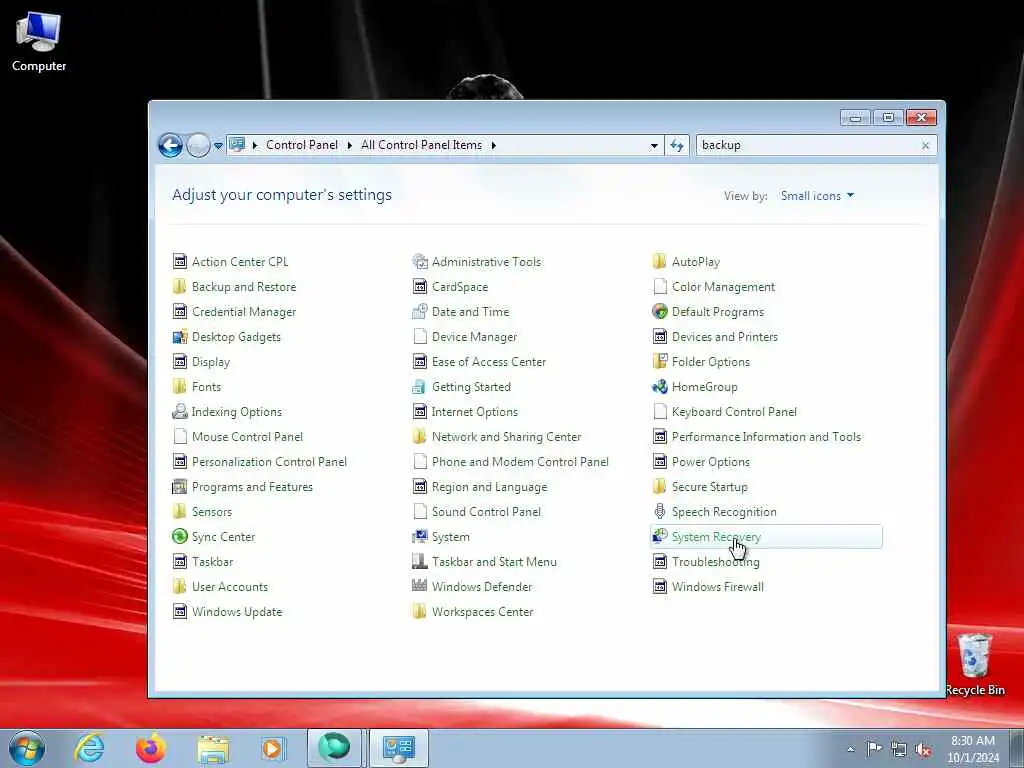The height and width of the screenshot is (768, 1024).
Task: Click the All Control Panel Items breadcrumb
Action: pos(421,145)
